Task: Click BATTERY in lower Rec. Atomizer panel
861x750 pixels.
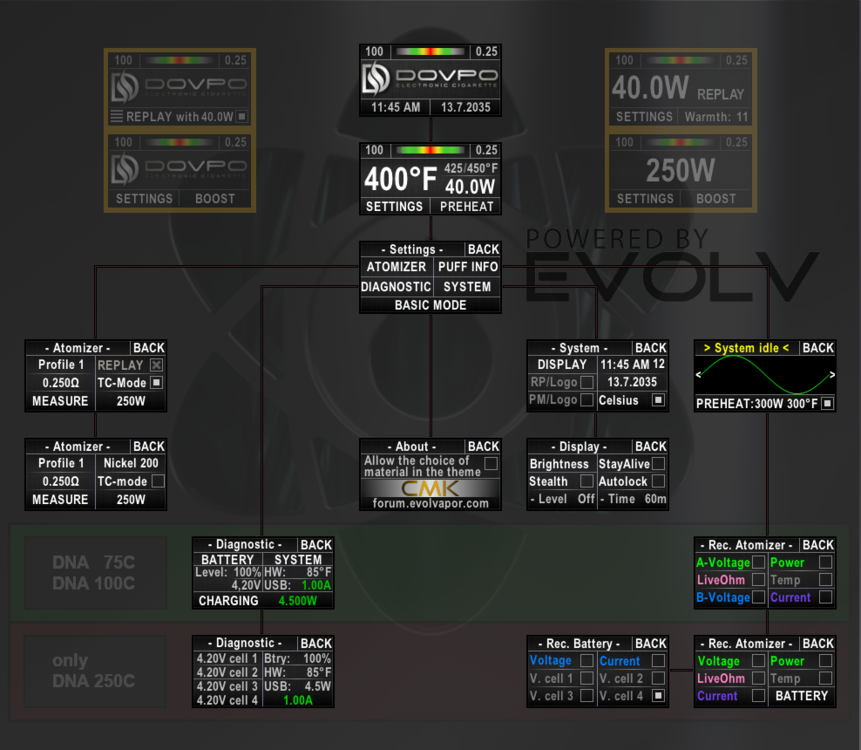Action: 801,696
